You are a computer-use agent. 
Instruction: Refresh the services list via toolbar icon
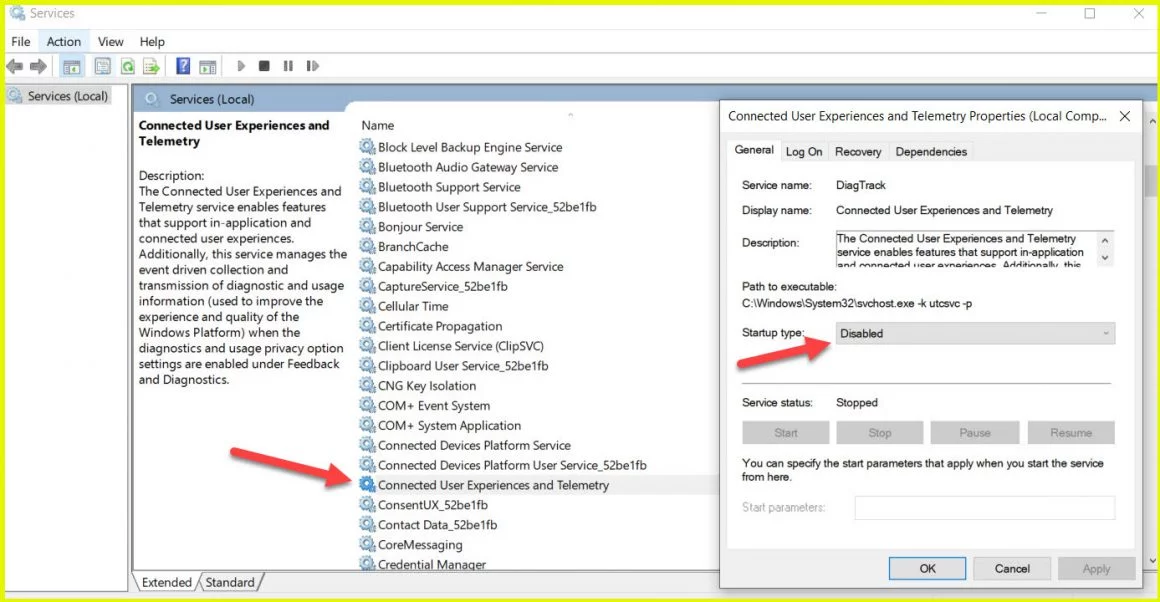pyautogui.click(x=128, y=67)
